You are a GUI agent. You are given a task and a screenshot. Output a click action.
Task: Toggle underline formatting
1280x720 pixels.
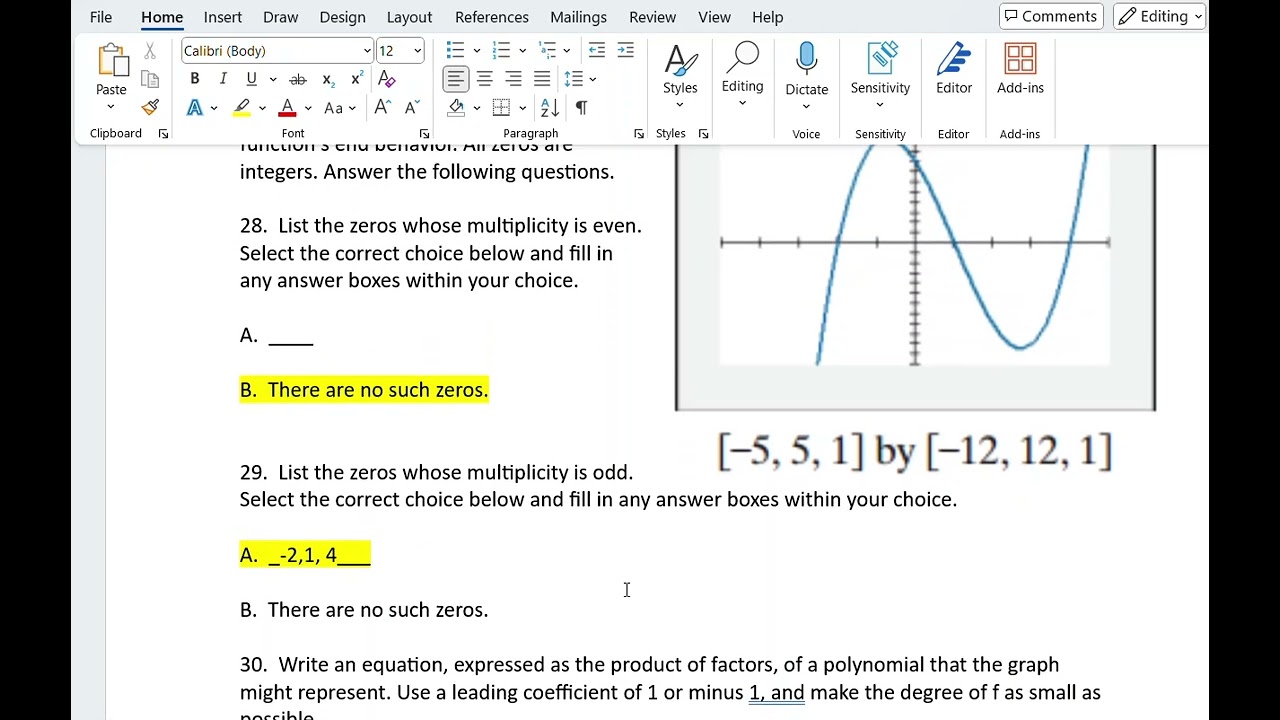coord(251,79)
